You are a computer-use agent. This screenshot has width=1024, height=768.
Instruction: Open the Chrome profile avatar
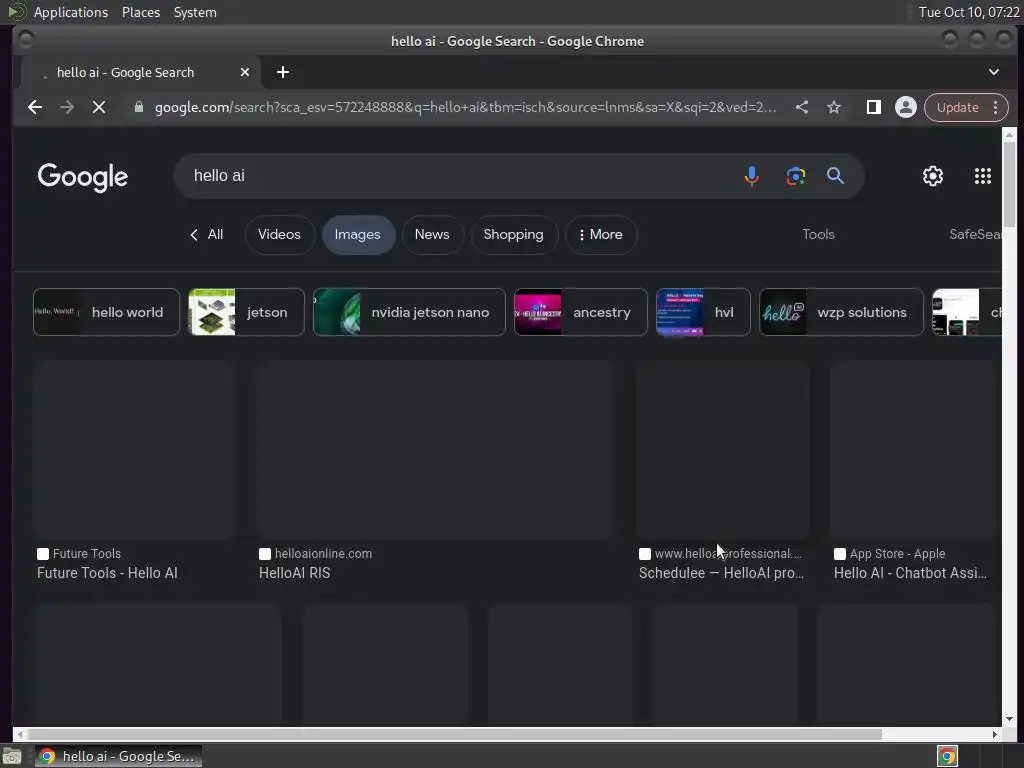906,107
